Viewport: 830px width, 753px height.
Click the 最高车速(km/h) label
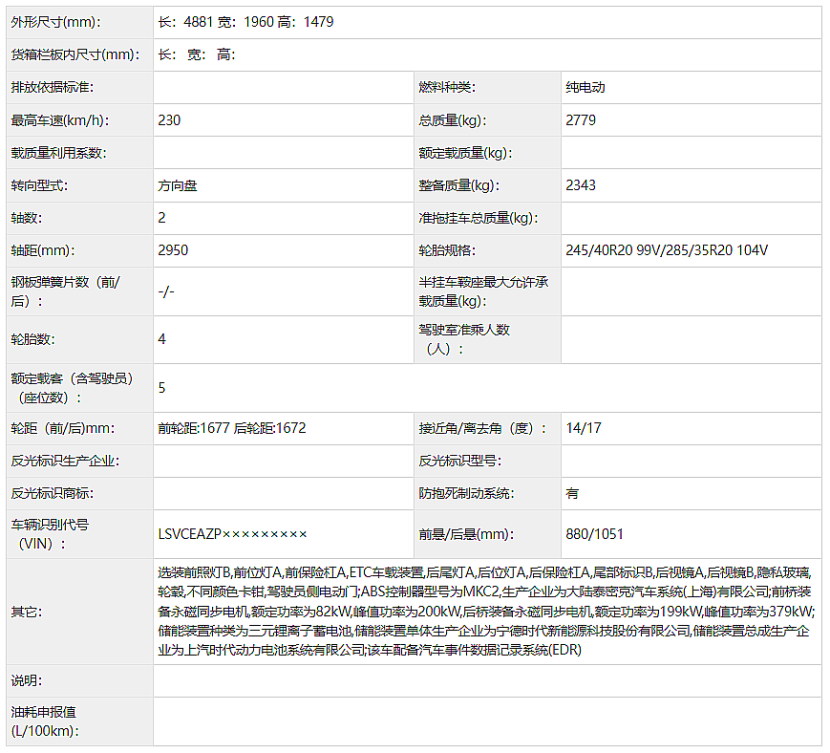60,120
